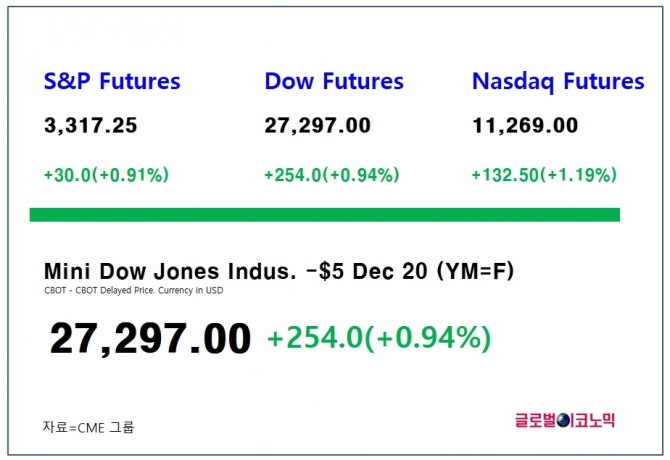Click the green horizontal divider bar

pyautogui.click(x=325, y=215)
